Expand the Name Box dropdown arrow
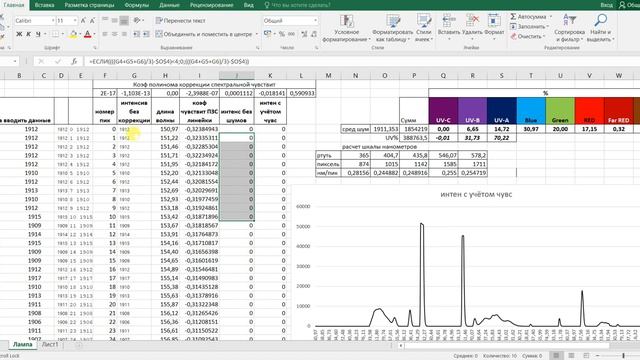Screen dimensions: 640x360 (x=15, y=61)
